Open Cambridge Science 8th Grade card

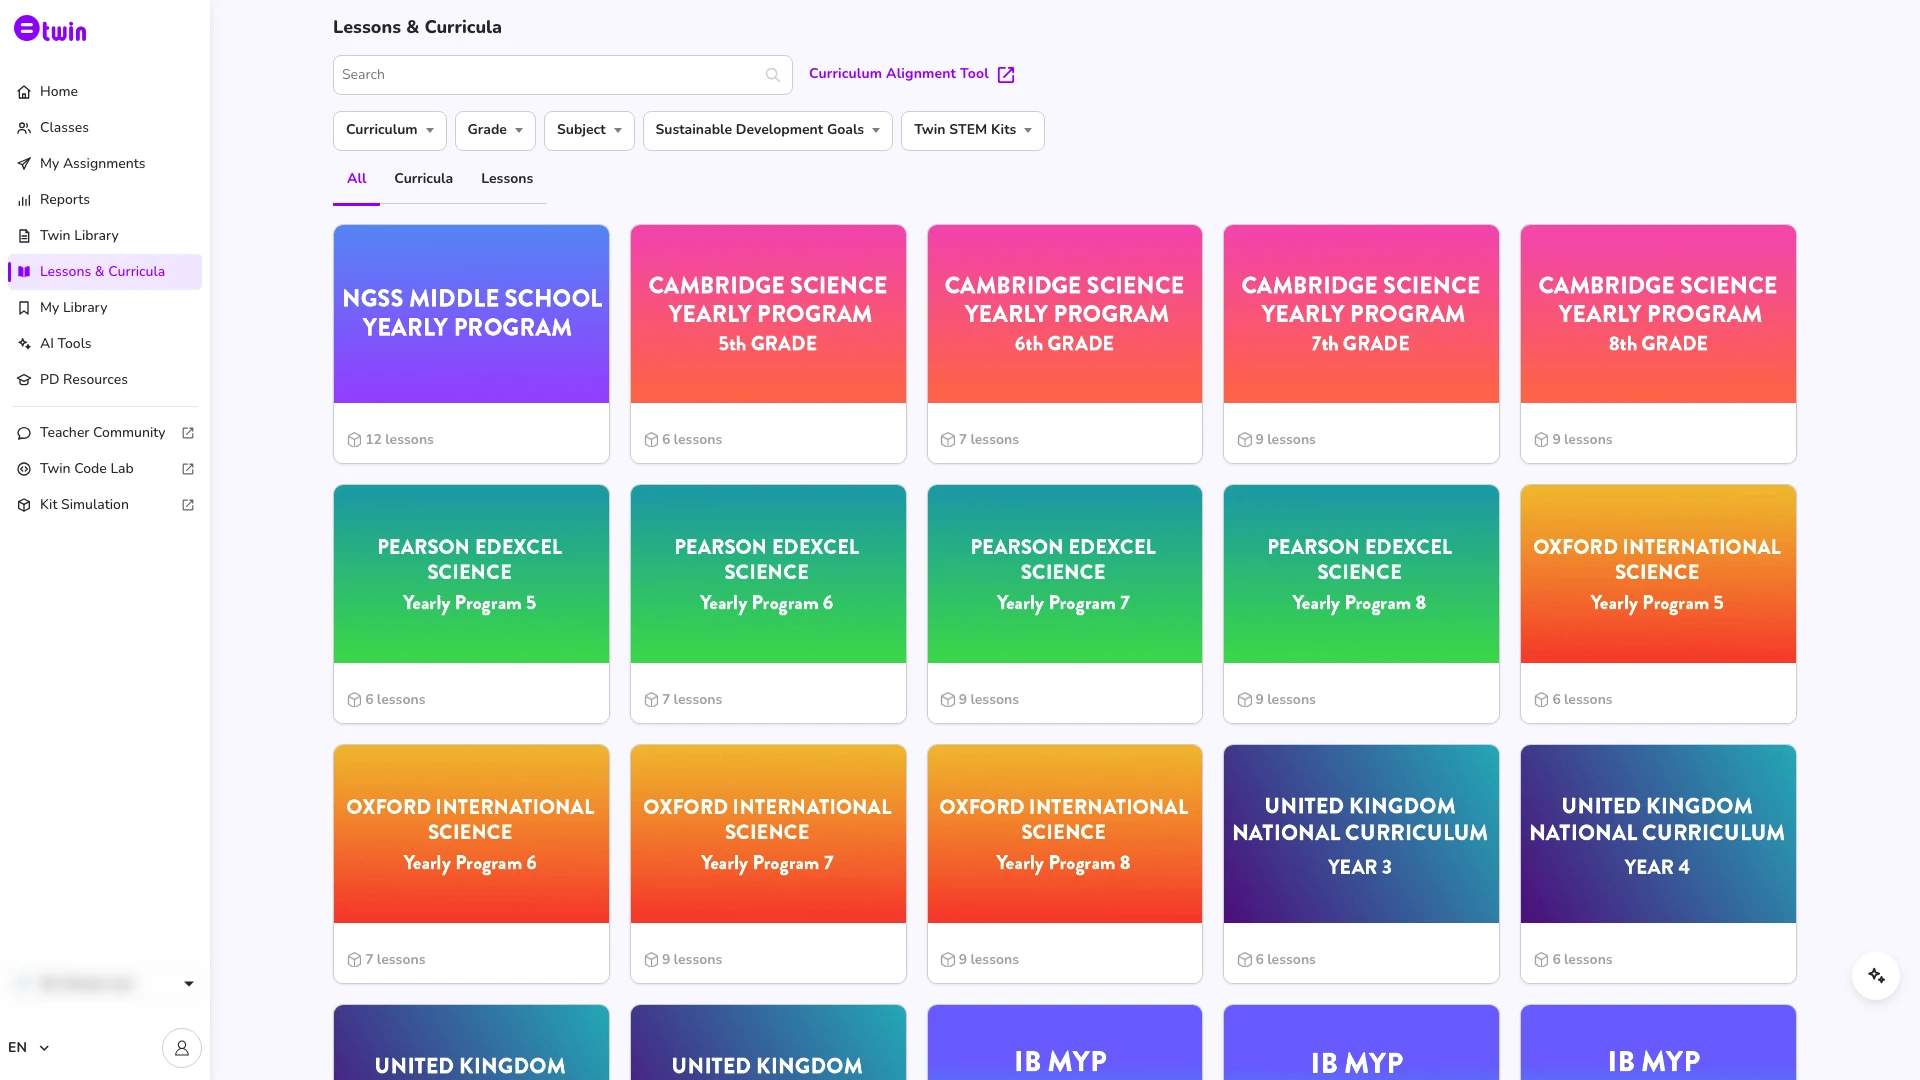click(x=1658, y=343)
